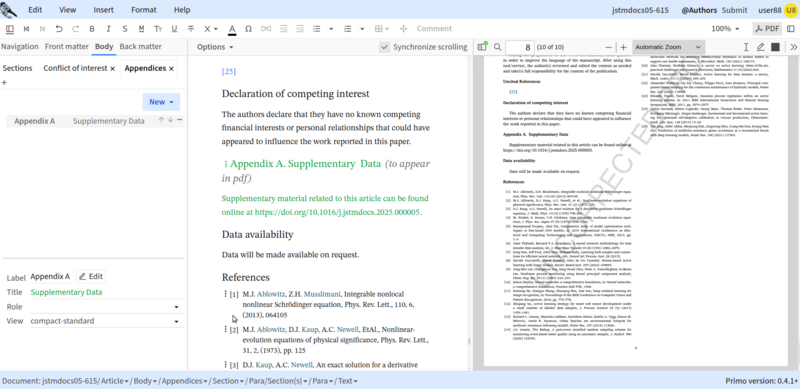Open the Format menu
Image resolution: width=800 pixels, height=389 pixels.
pyautogui.click(x=144, y=10)
